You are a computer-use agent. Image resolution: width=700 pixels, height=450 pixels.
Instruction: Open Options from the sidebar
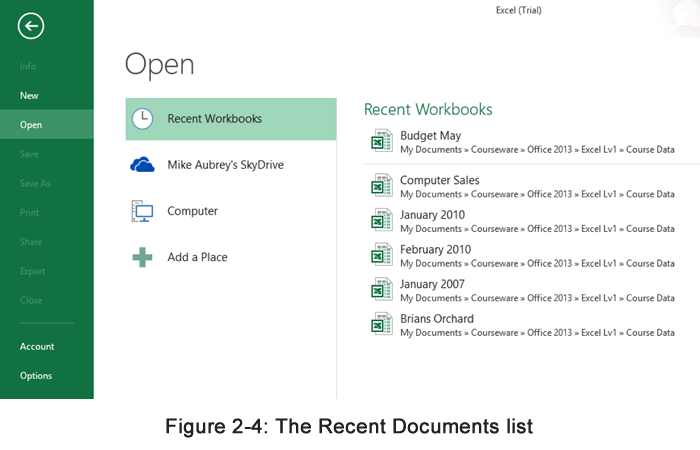36,376
